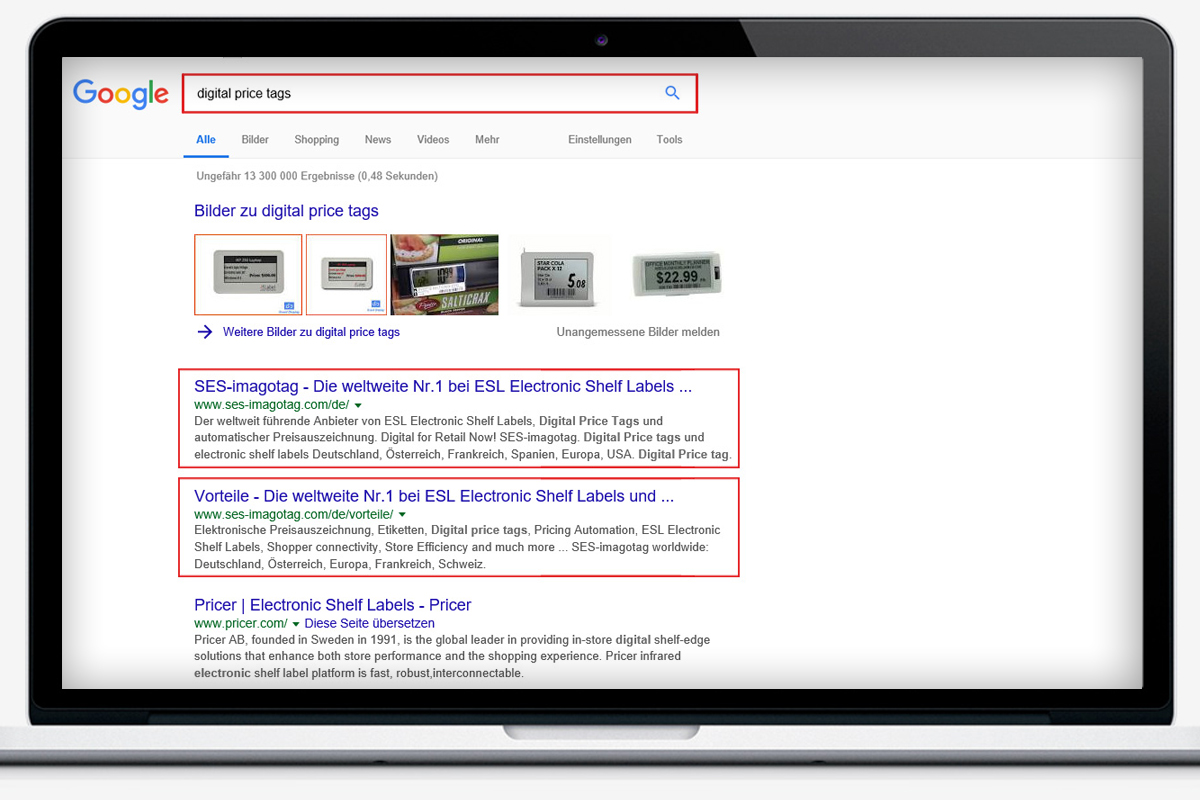
Task: Switch to the Videos tab
Action: pyautogui.click(x=433, y=140)
